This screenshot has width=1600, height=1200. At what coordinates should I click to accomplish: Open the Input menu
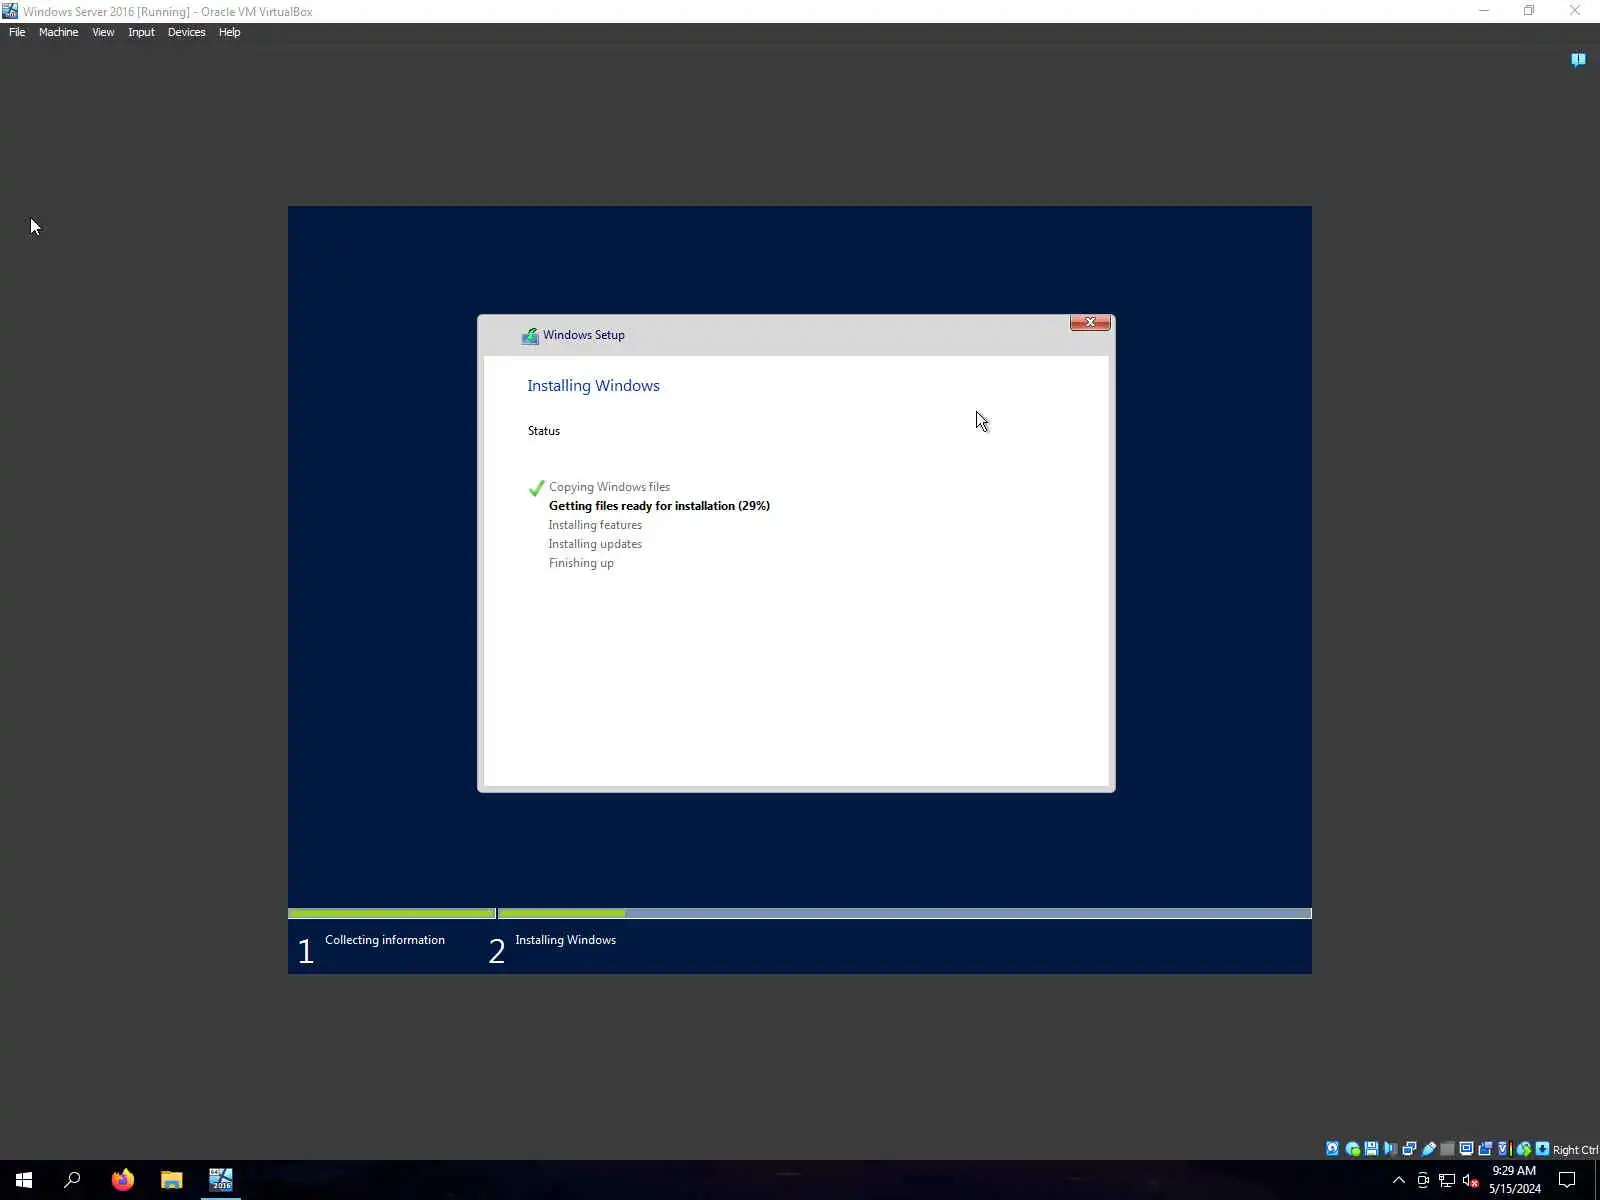tap(141, 32)
